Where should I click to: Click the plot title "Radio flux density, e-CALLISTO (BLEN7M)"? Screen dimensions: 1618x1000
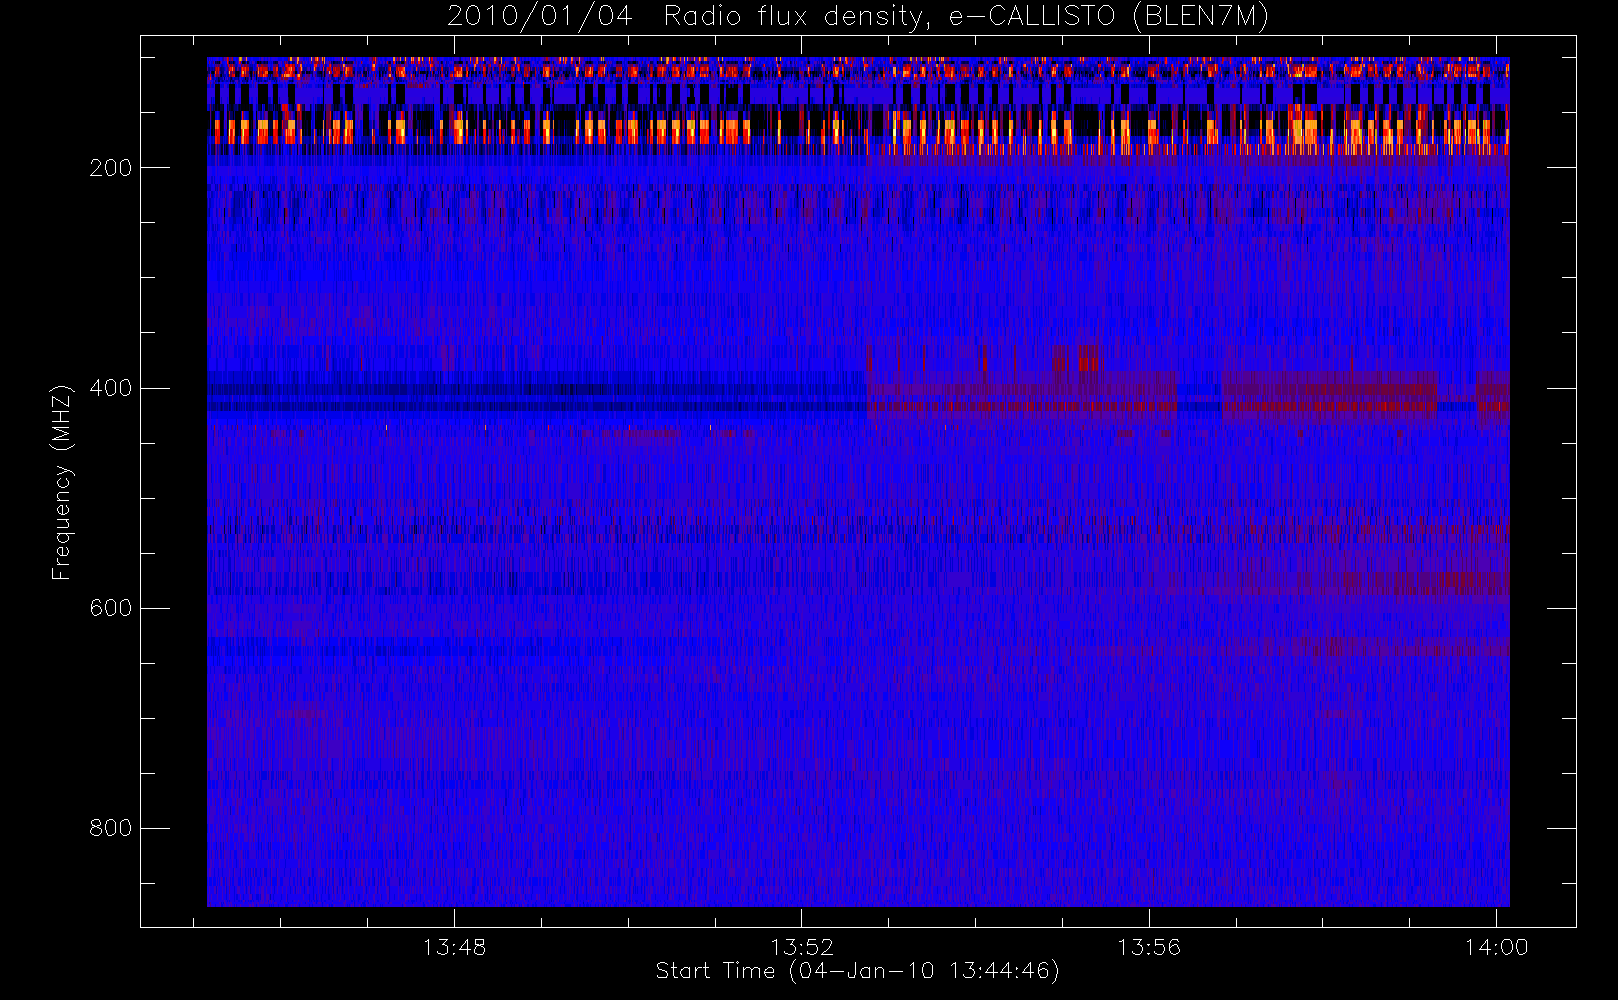(x=966, y=17)
